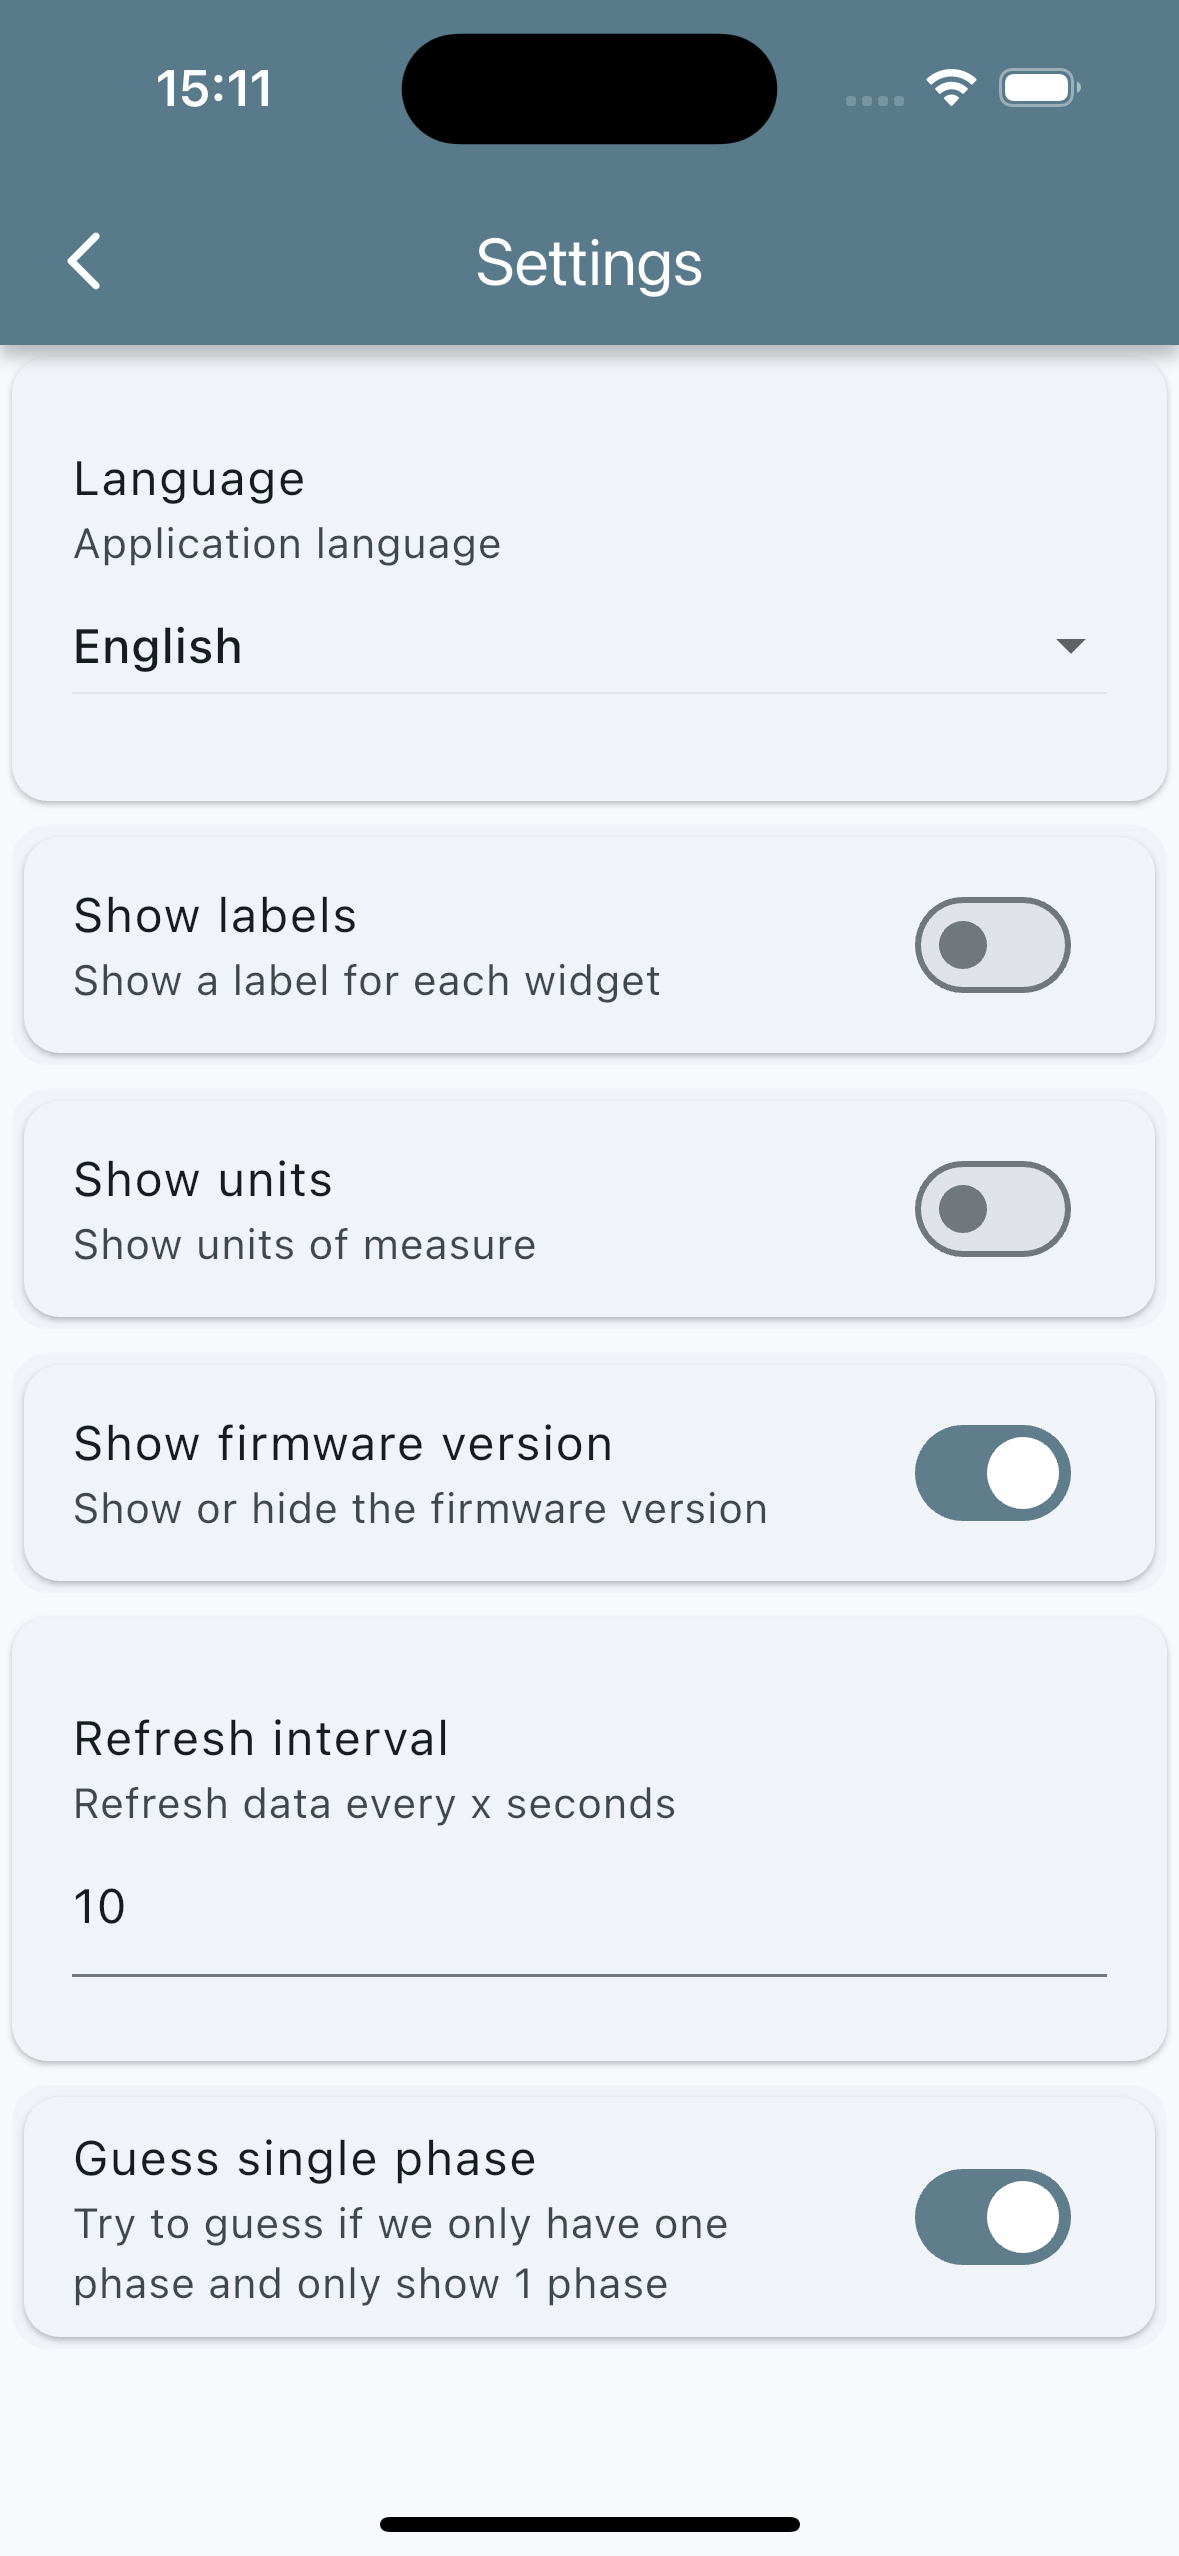The image size is (1179, 2556).
Task: Turn on the Show units switch
Action: tap(992, 1209)
